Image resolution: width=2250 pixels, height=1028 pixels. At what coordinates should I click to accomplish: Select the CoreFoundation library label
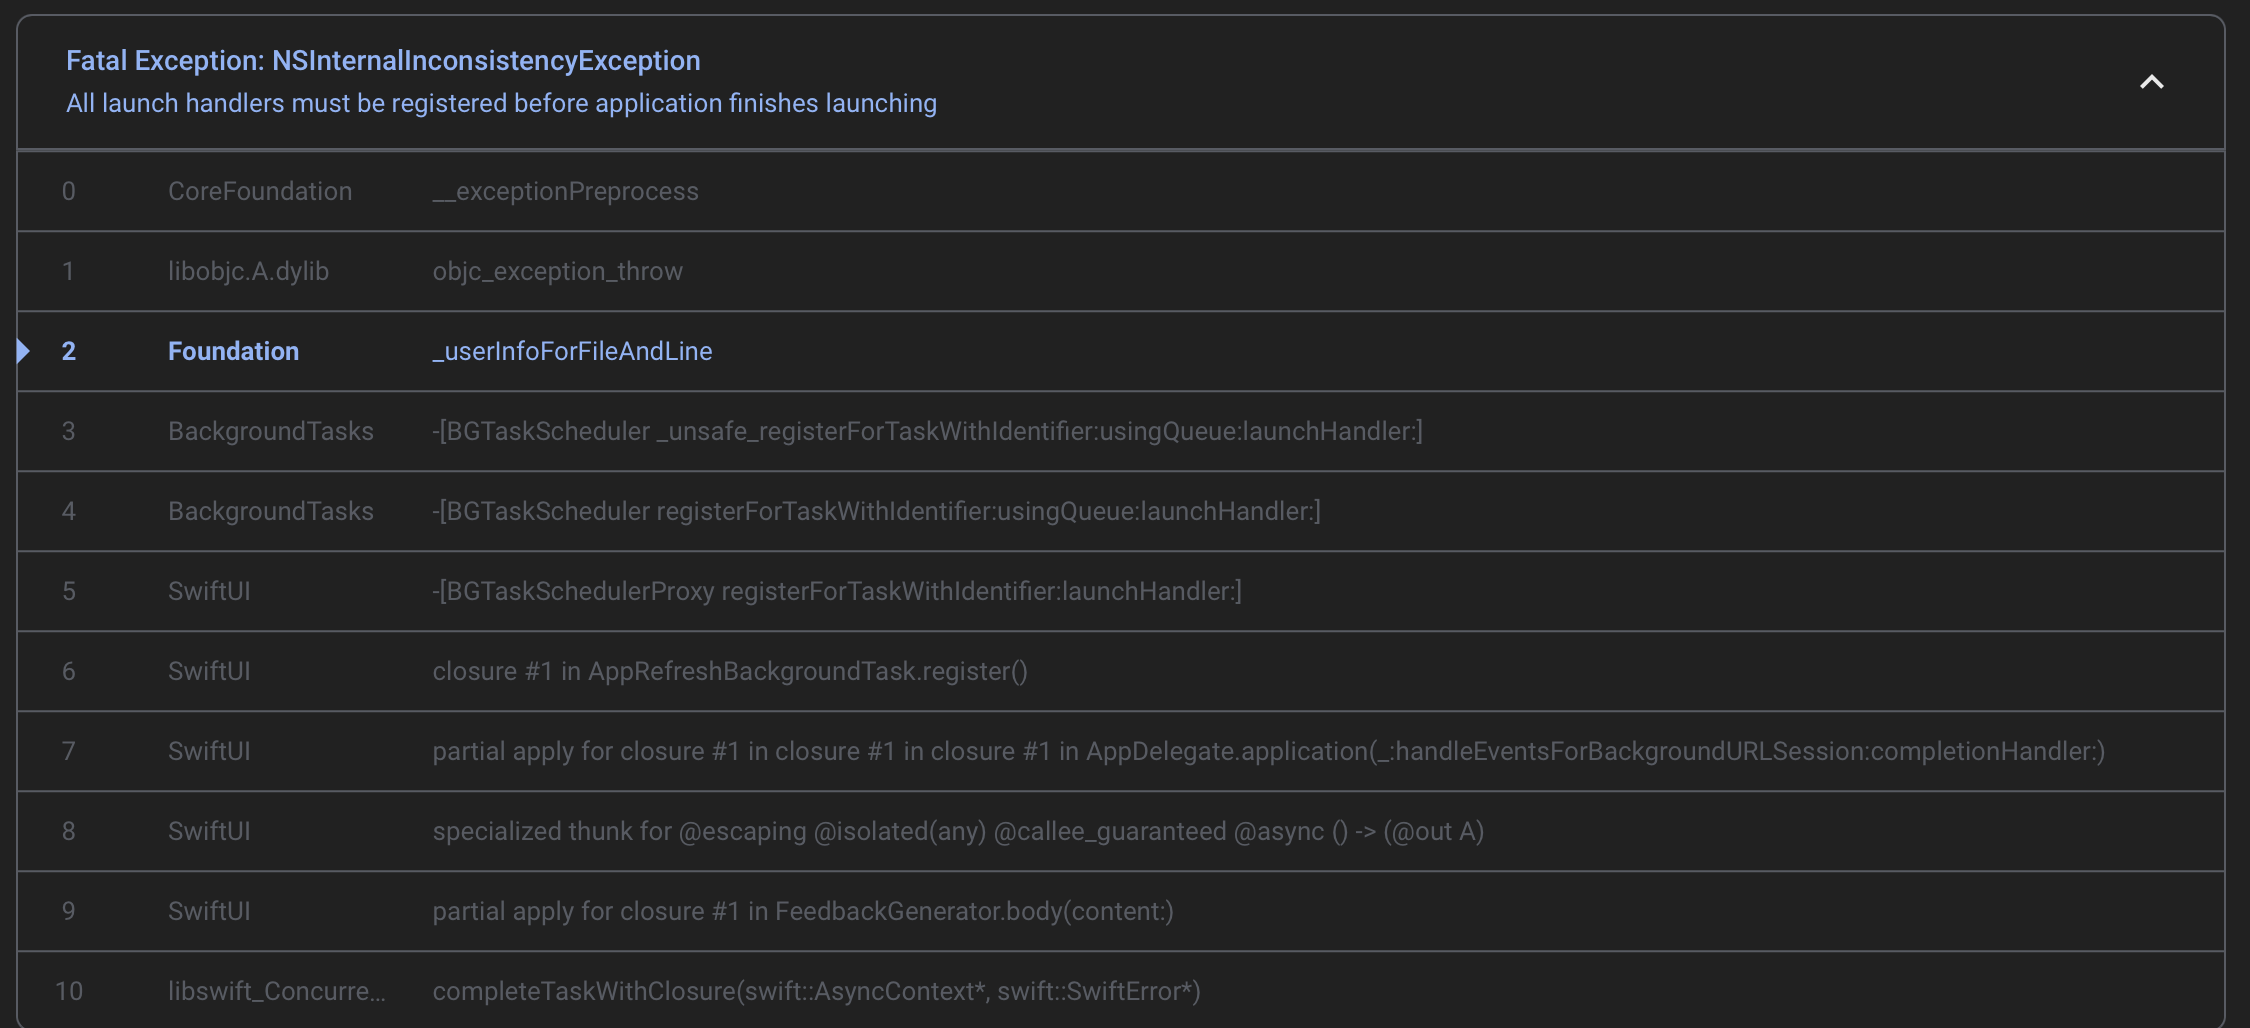[260, 191]
